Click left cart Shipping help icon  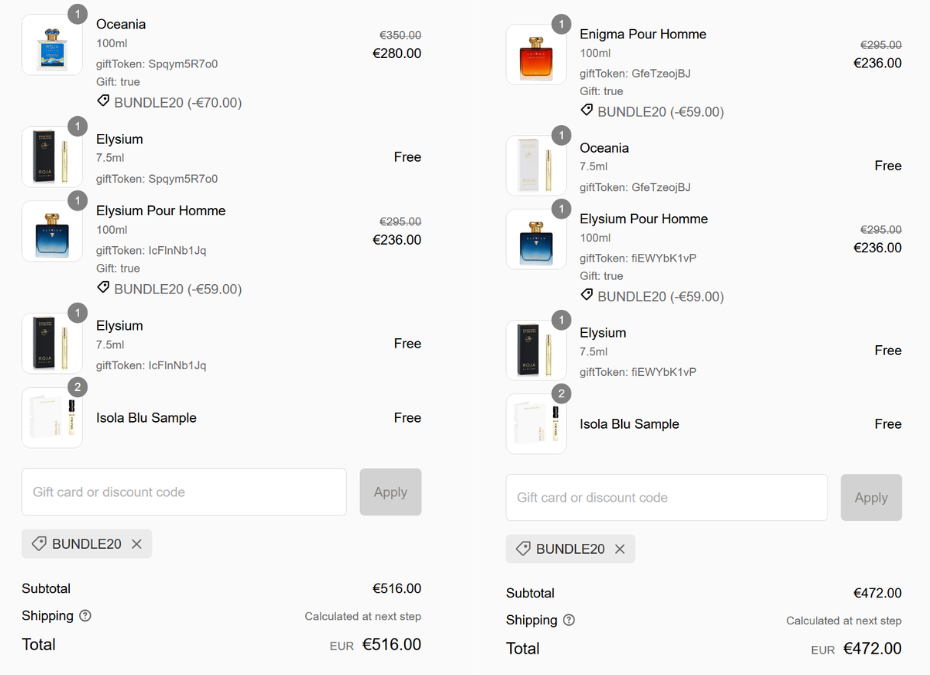(85, 616)
